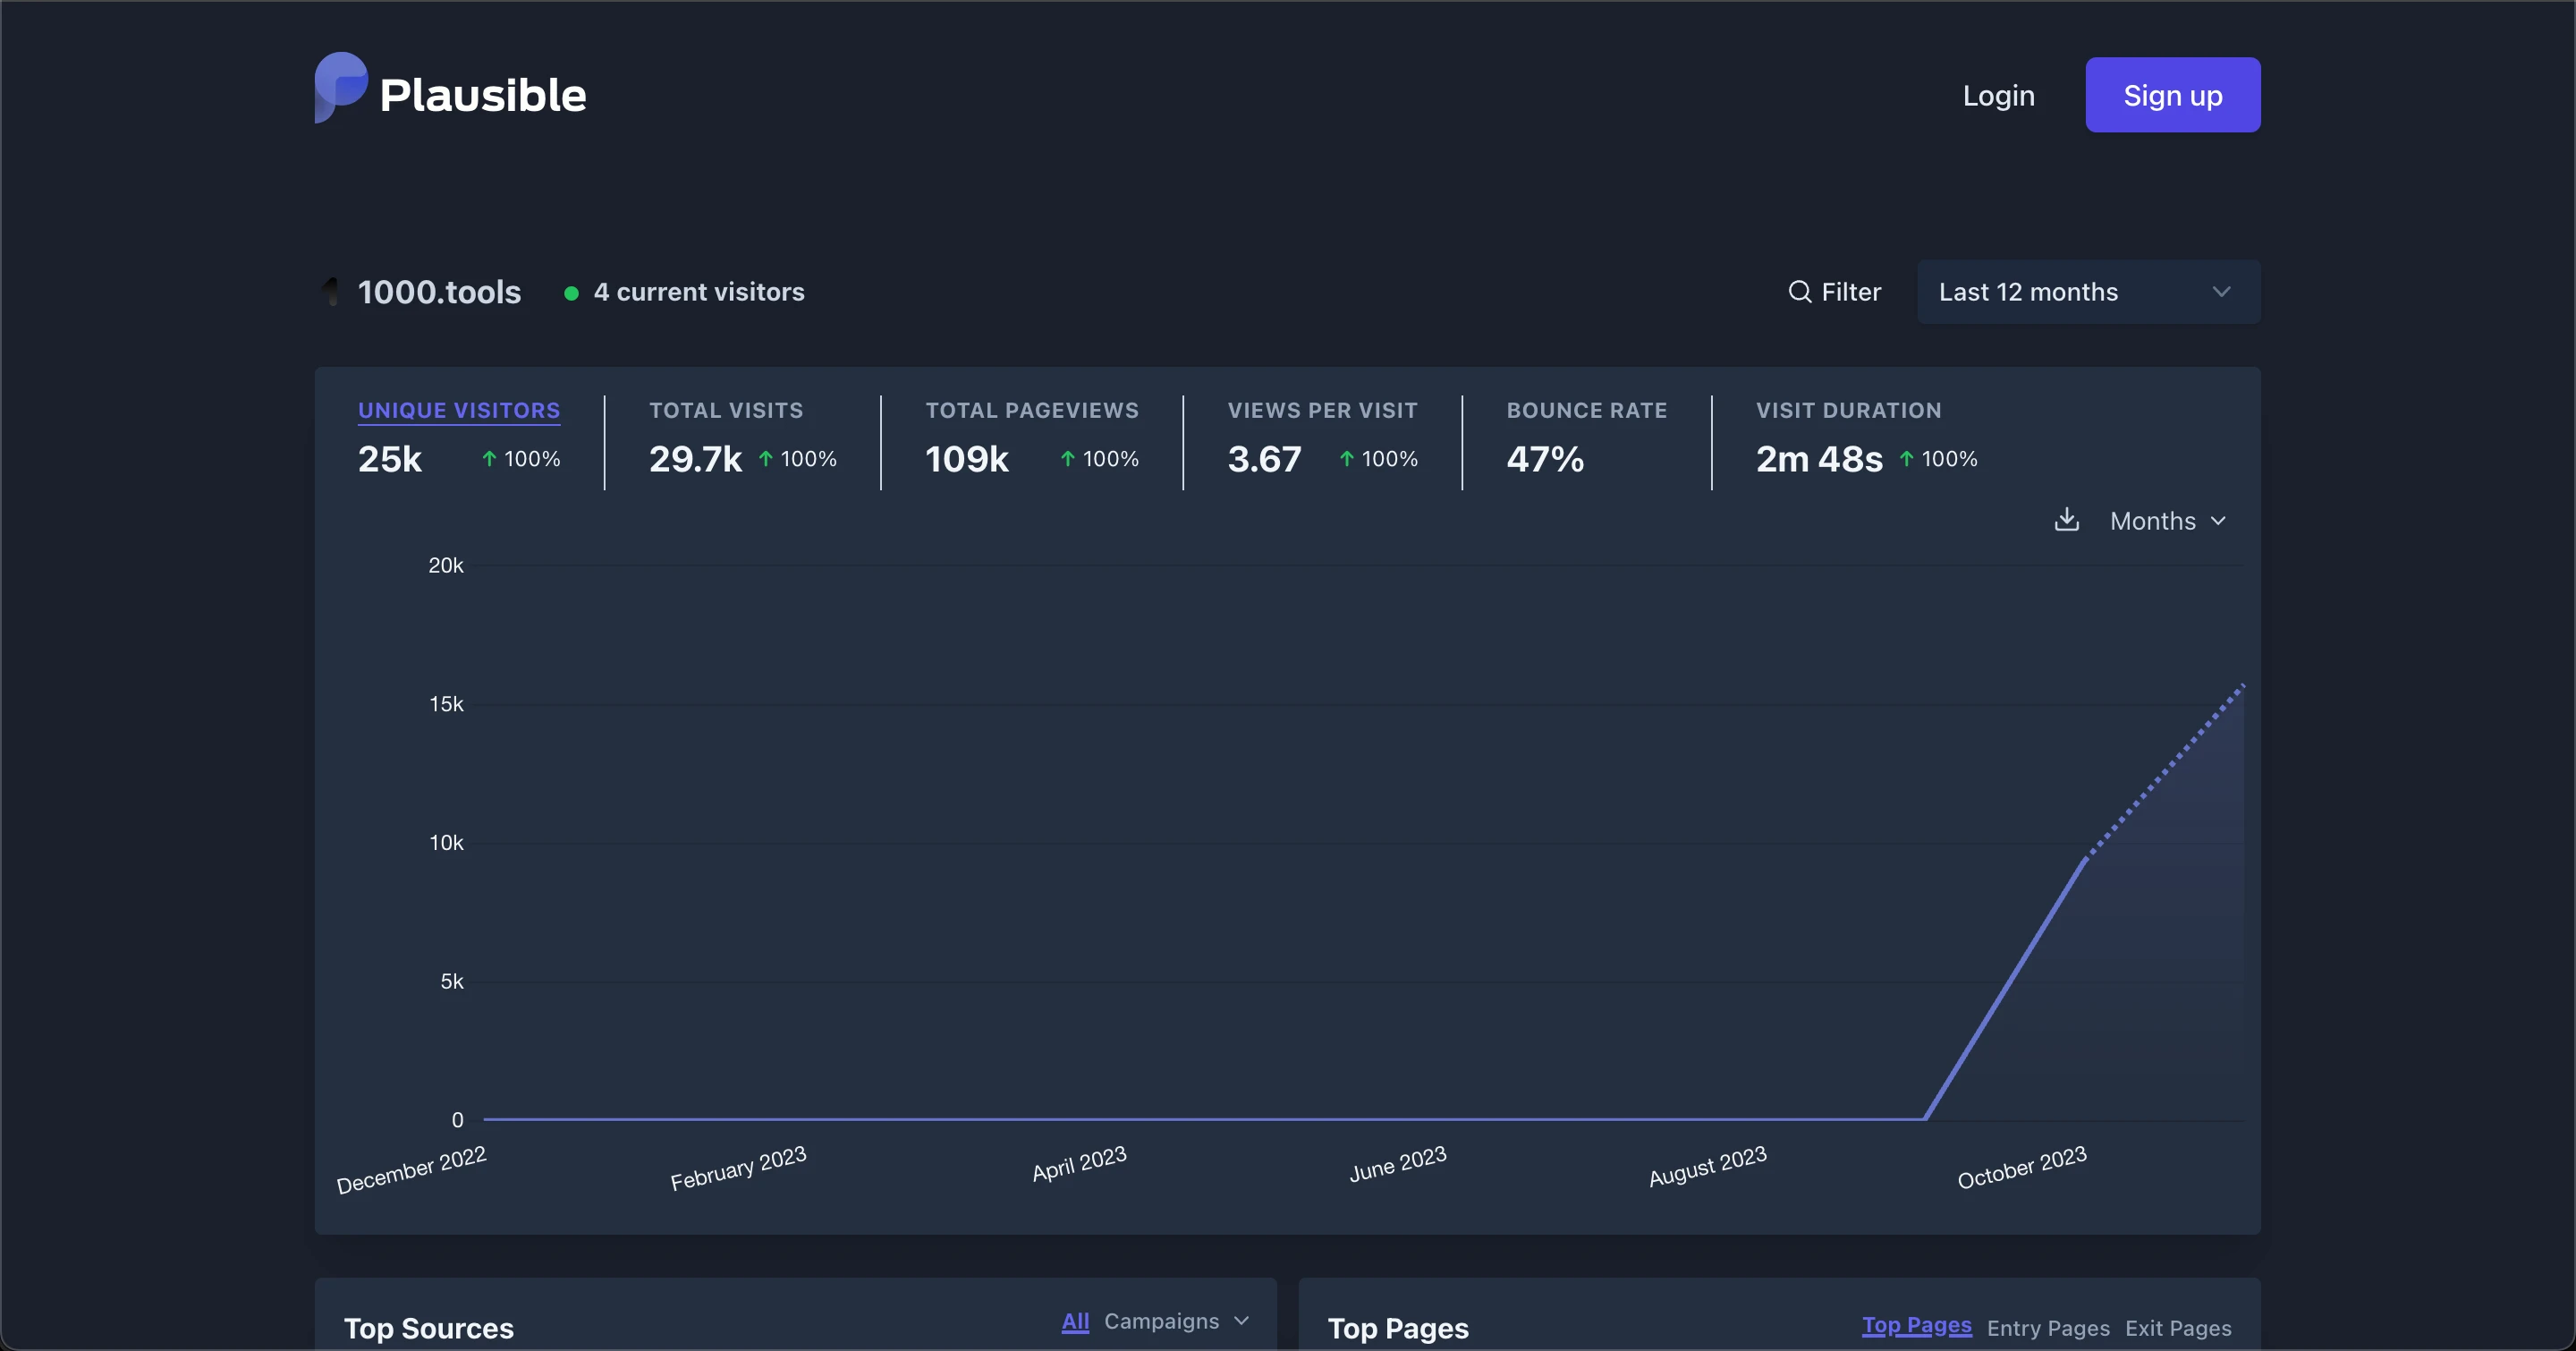The width and height of the screenshot is (2576, 1351).
Task: Expand the Months interval dropdown
Action: click(x=2167, y=521)
